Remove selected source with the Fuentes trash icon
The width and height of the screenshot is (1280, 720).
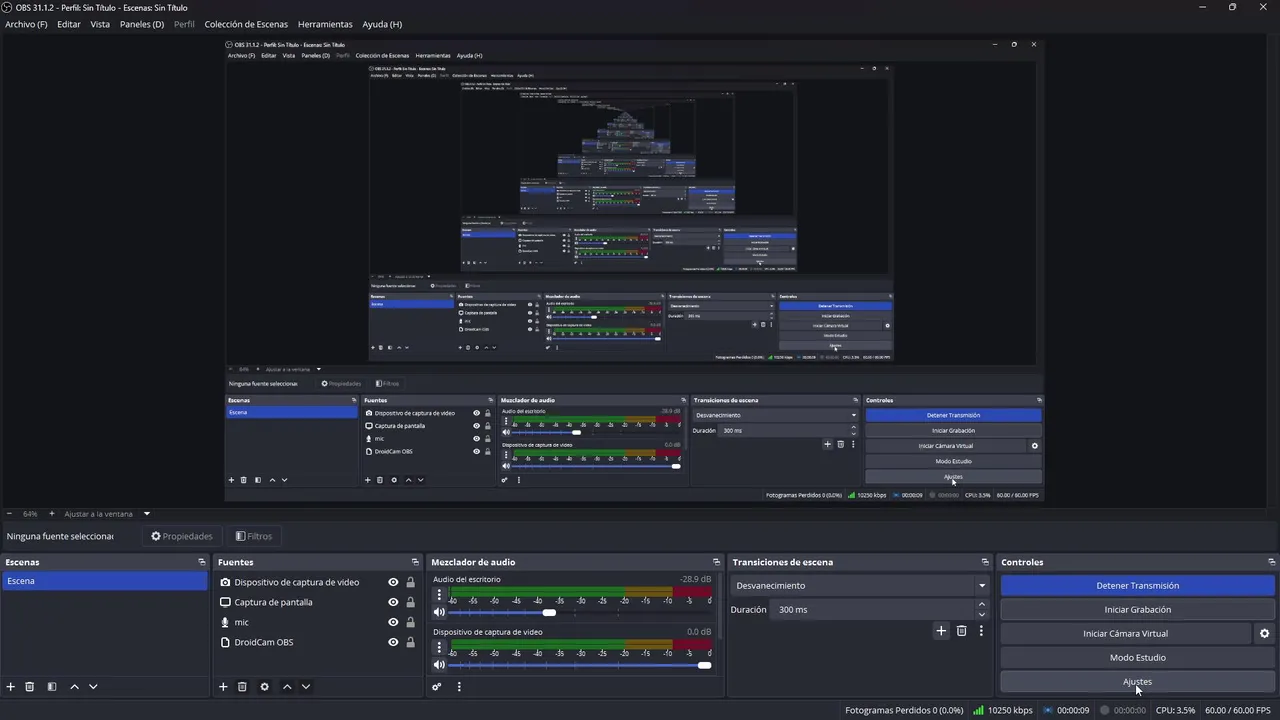(242, 687)
